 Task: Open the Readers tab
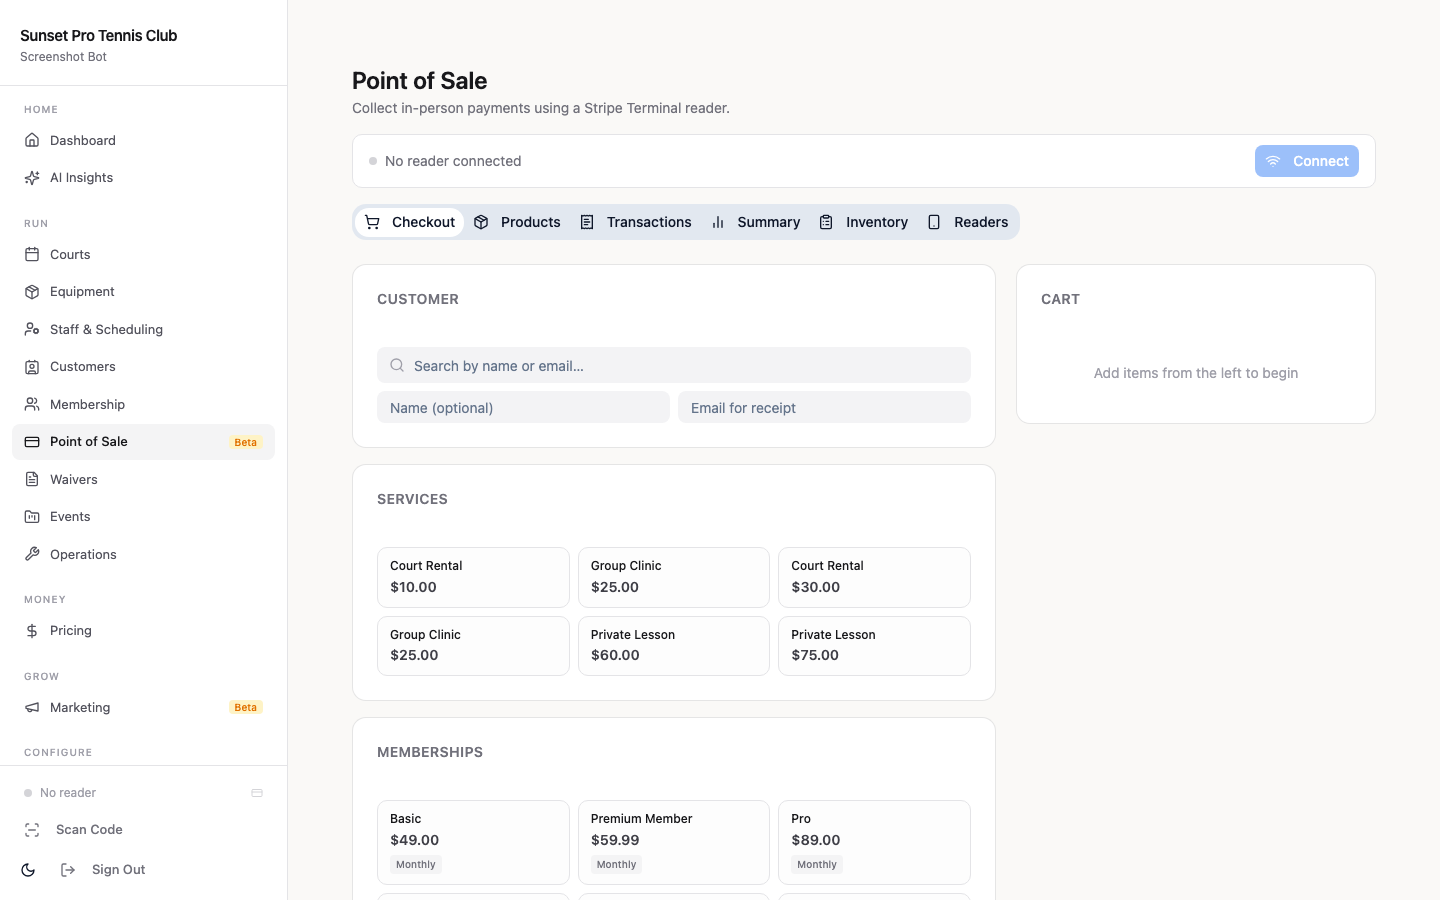pos(967,222)
